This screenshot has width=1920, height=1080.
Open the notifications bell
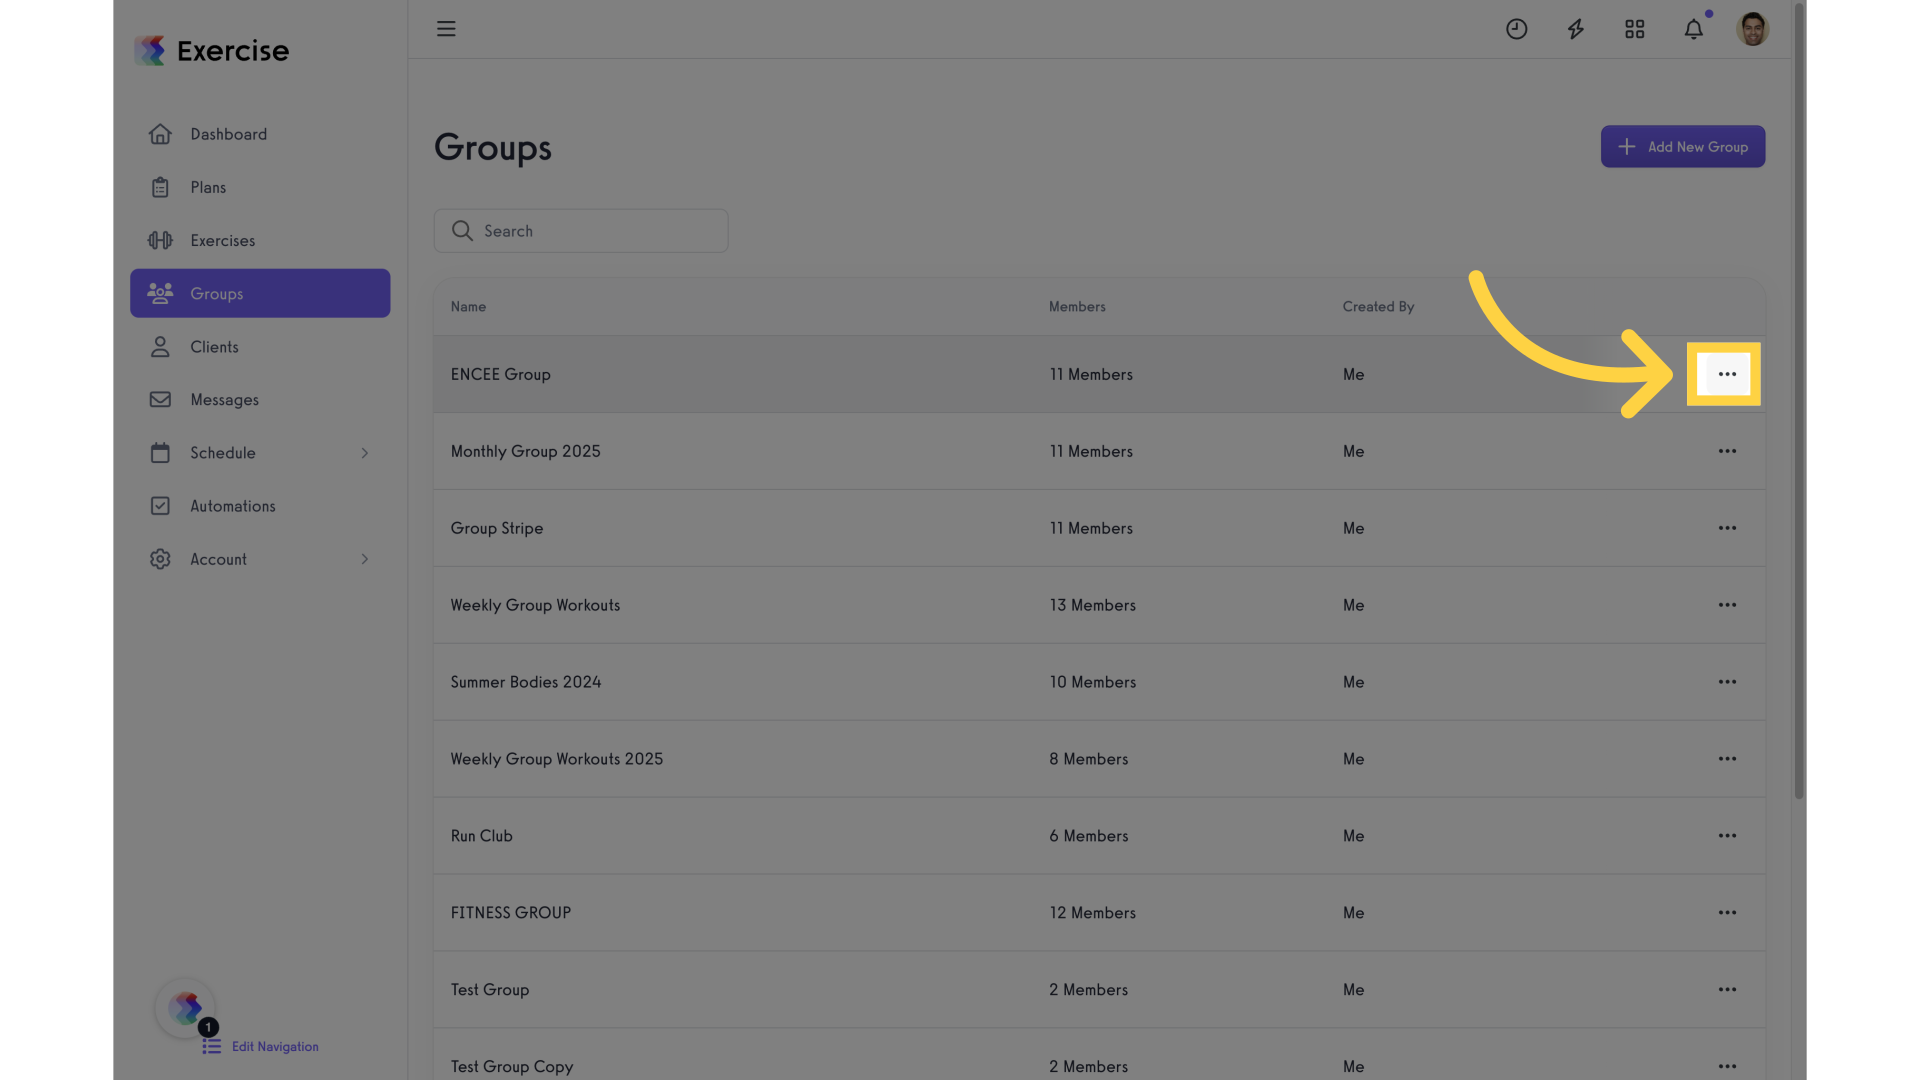click(1693, 29)
